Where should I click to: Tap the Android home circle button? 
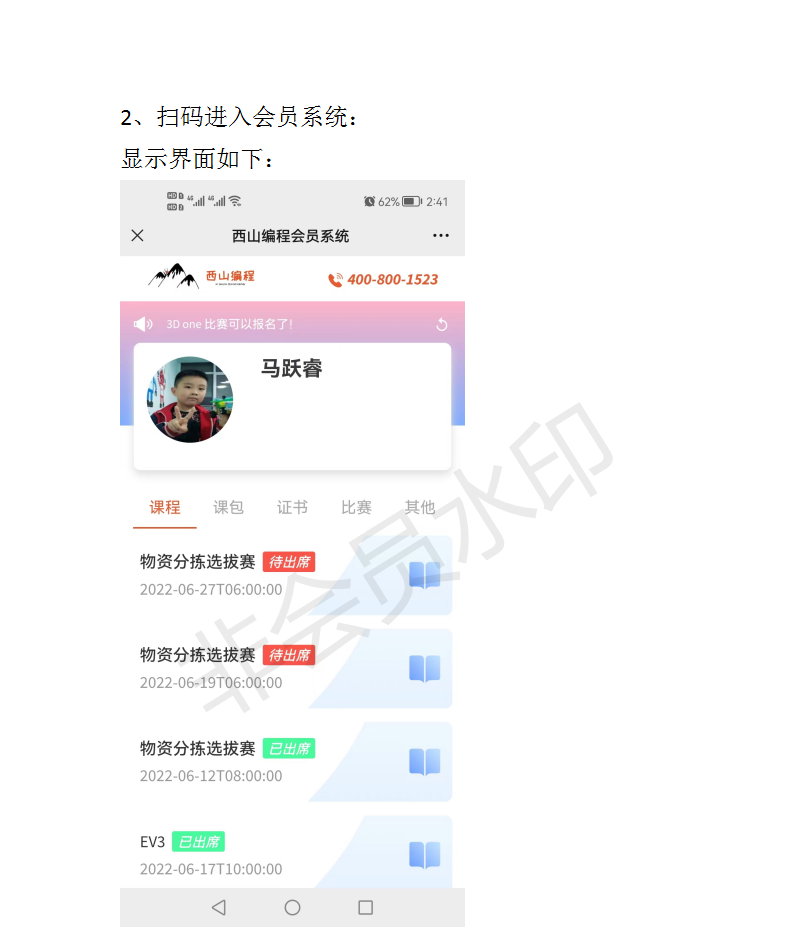[x=293, y=907]
